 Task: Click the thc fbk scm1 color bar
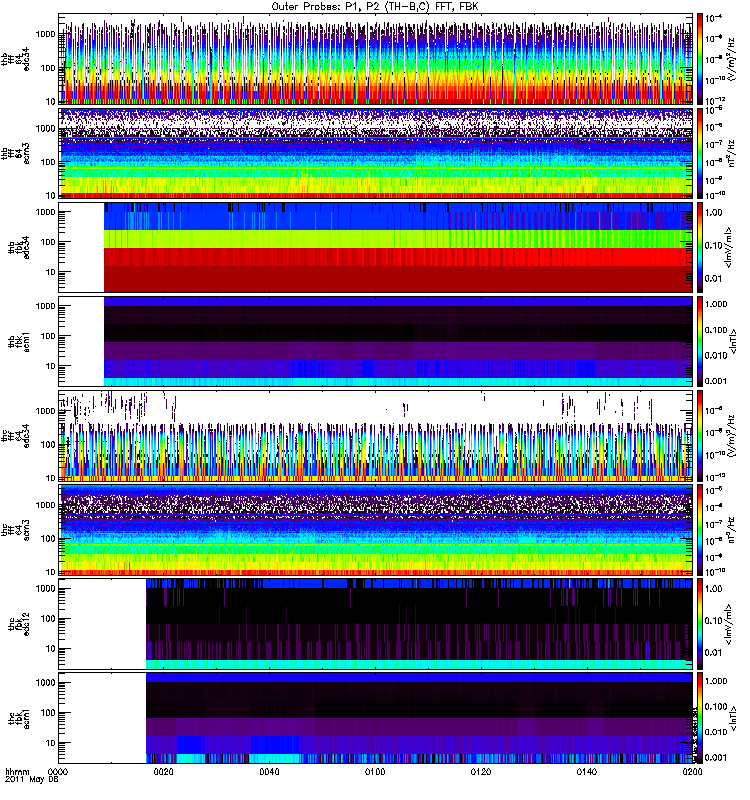point(699,718)
